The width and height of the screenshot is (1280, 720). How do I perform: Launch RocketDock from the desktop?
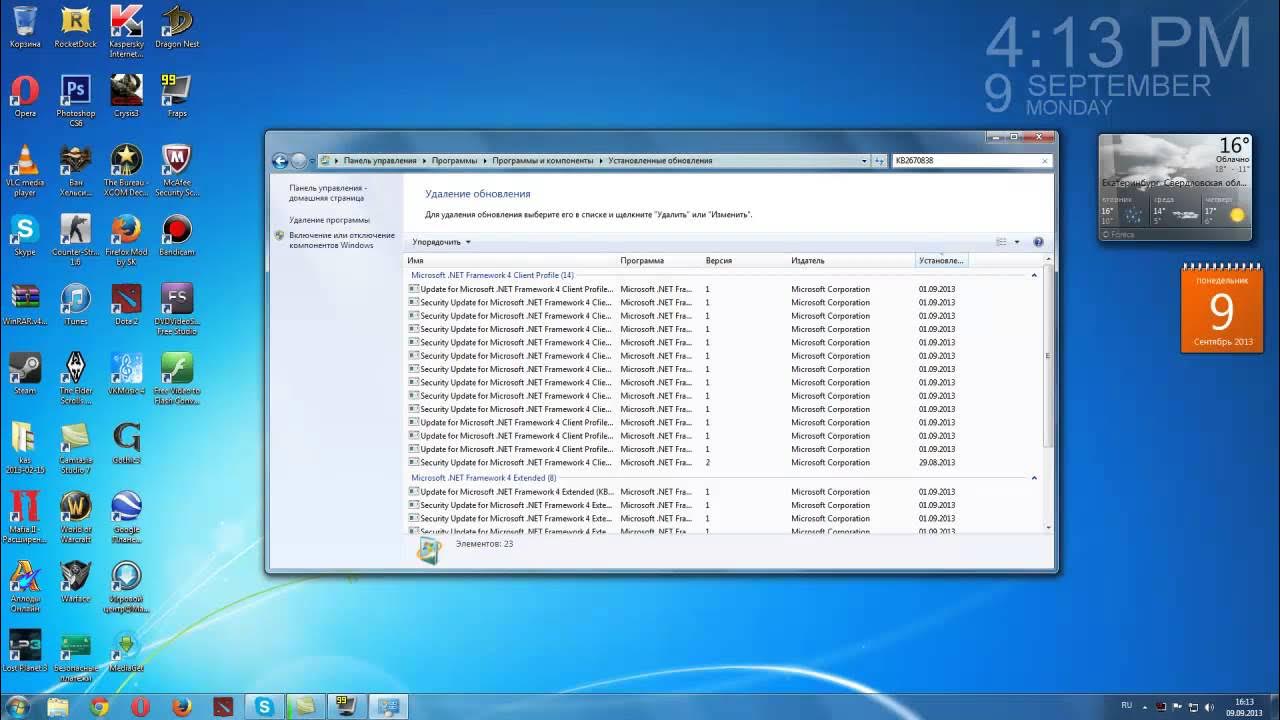pyautogui.click(x=75, y=27)
